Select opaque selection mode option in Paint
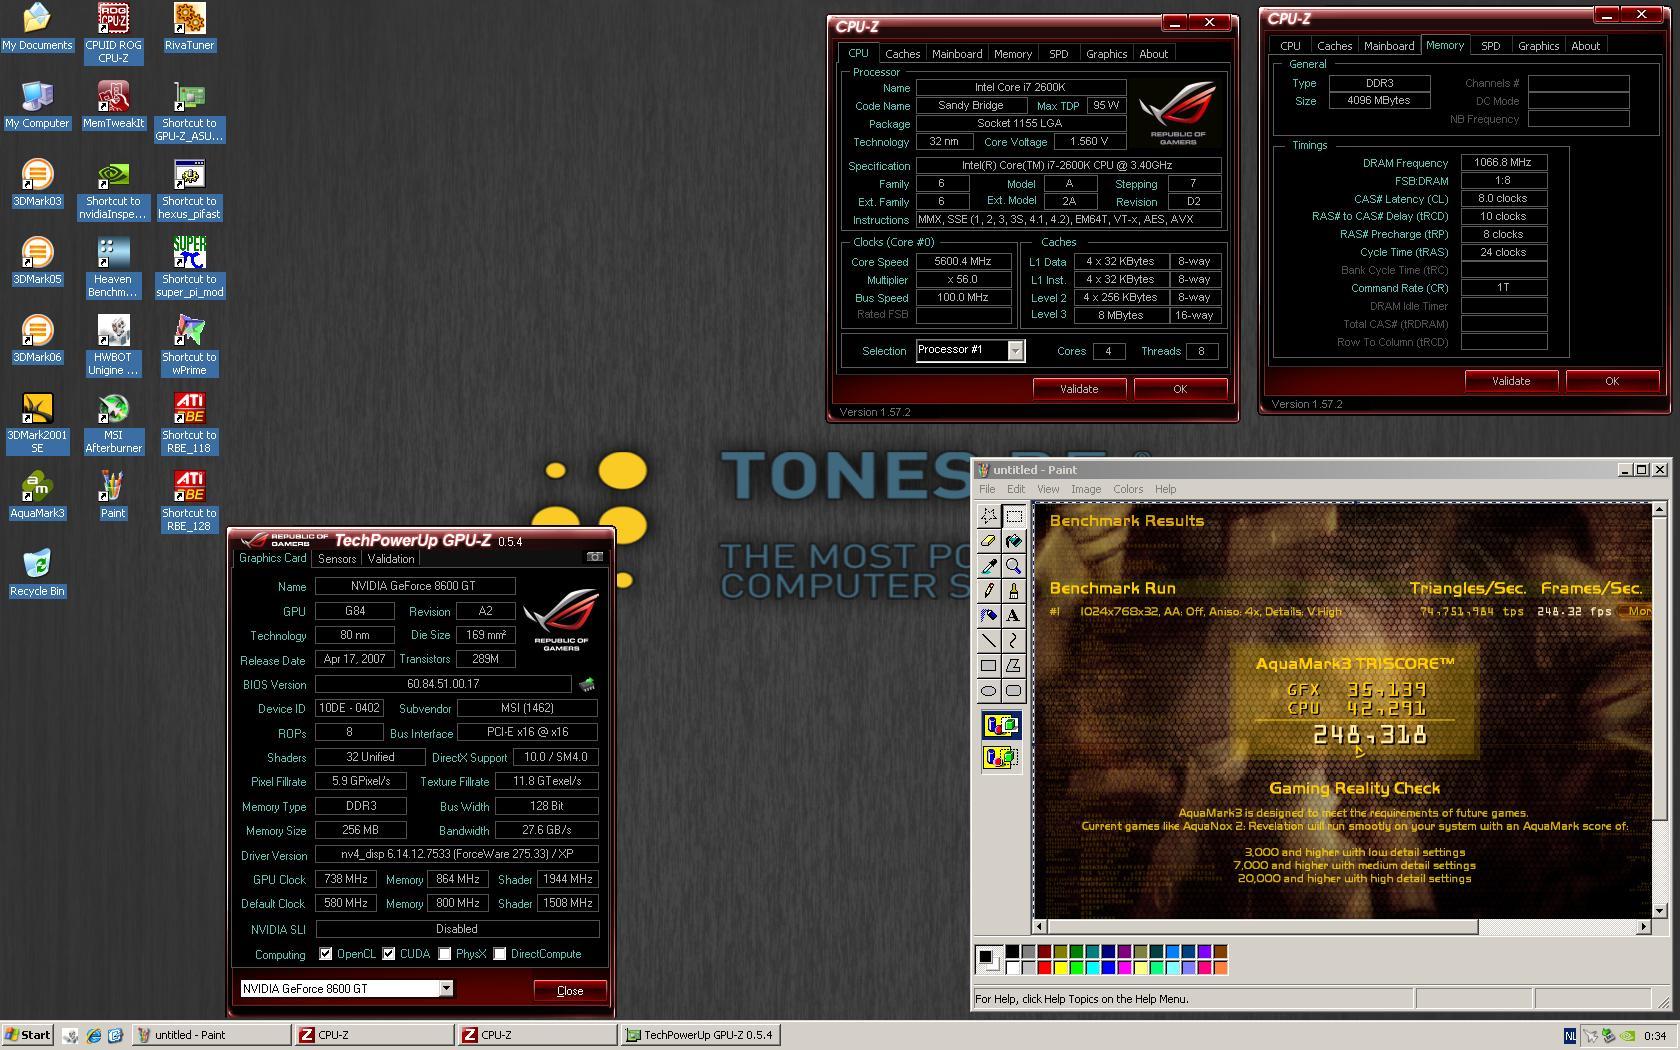The image size is (1680, 1050). click(1001, 726)
